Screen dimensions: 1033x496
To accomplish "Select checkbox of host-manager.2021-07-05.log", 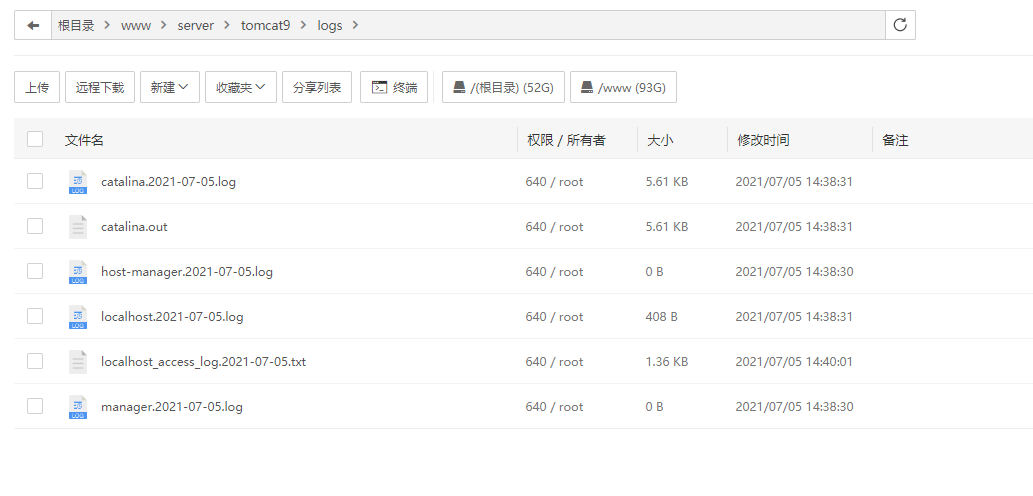I will (35, 271).
